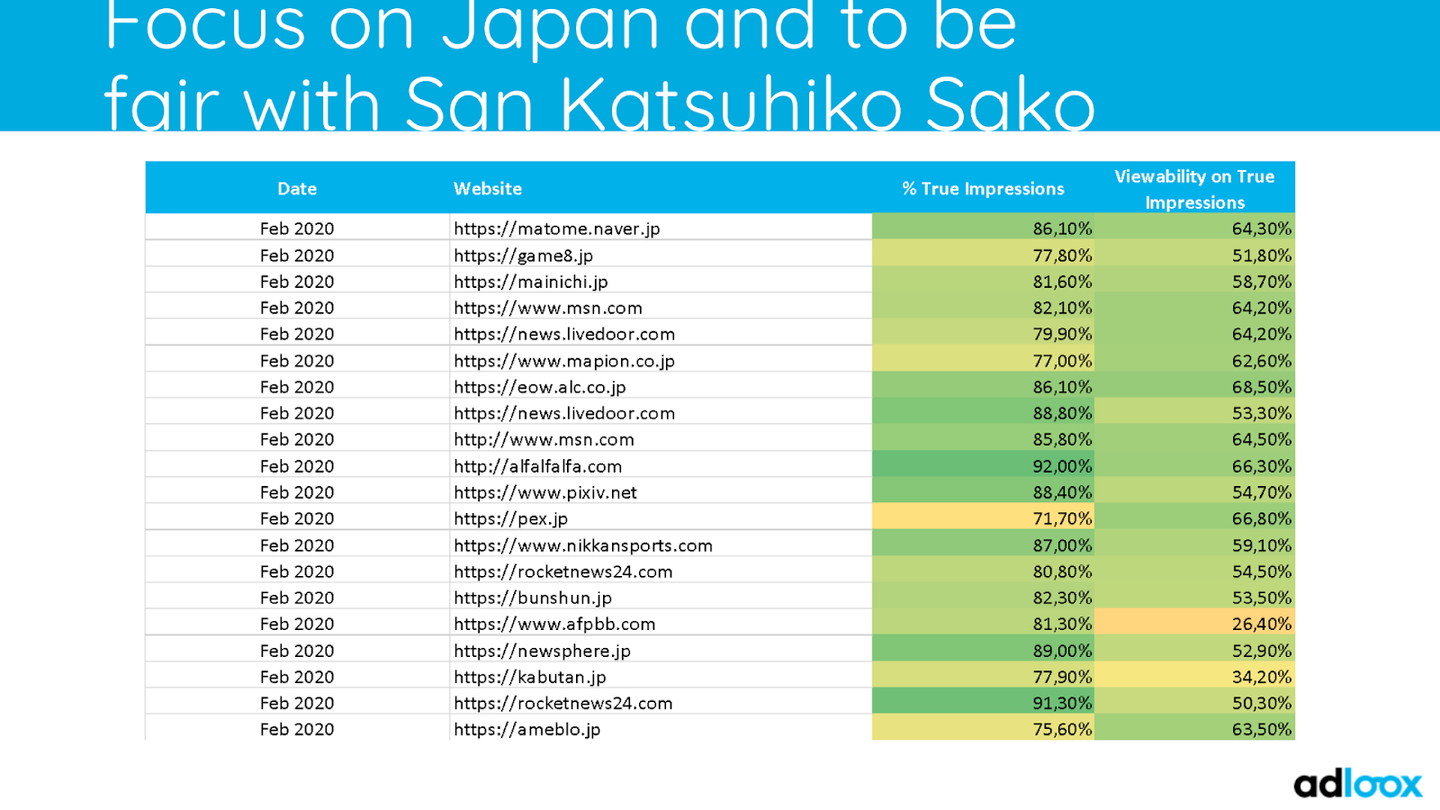
Task: Open the pex.jp website link
Action: click(x=511, y=518)
